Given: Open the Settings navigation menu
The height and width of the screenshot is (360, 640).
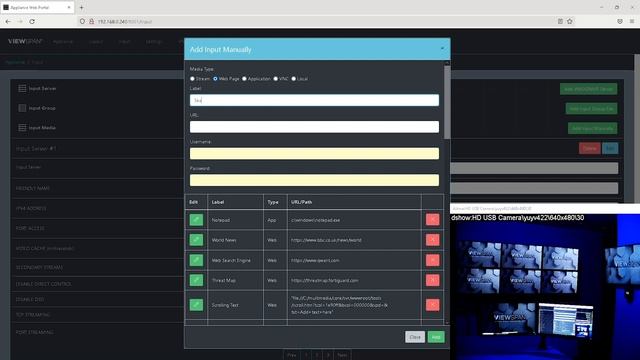Looking at the screenshot, I should point(154,42).
